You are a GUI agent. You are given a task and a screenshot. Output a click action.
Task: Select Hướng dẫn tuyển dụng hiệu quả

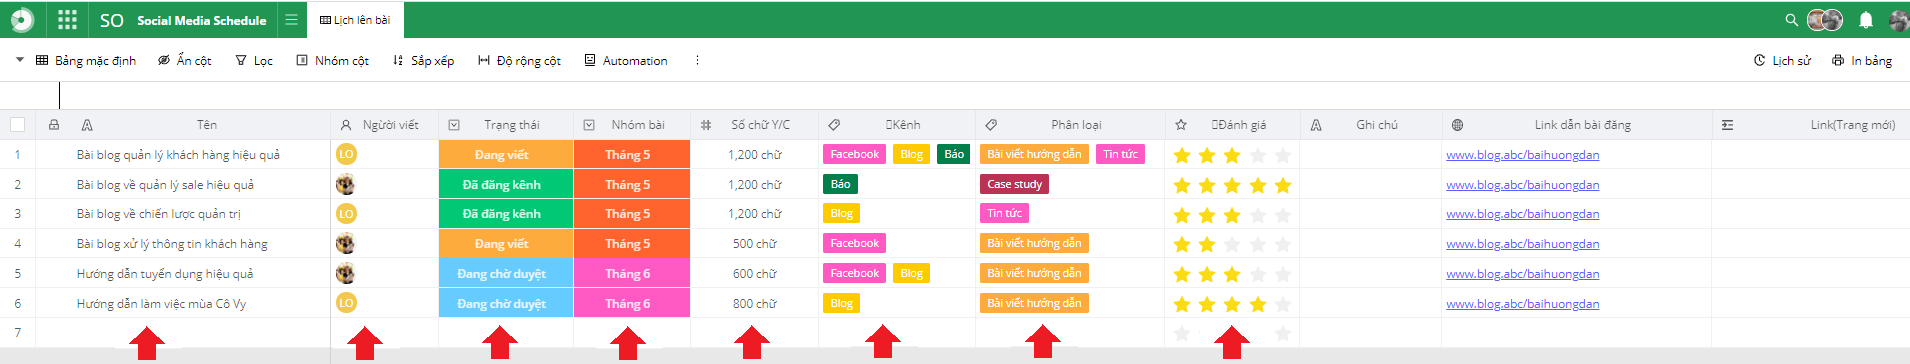tap(165, 274)
